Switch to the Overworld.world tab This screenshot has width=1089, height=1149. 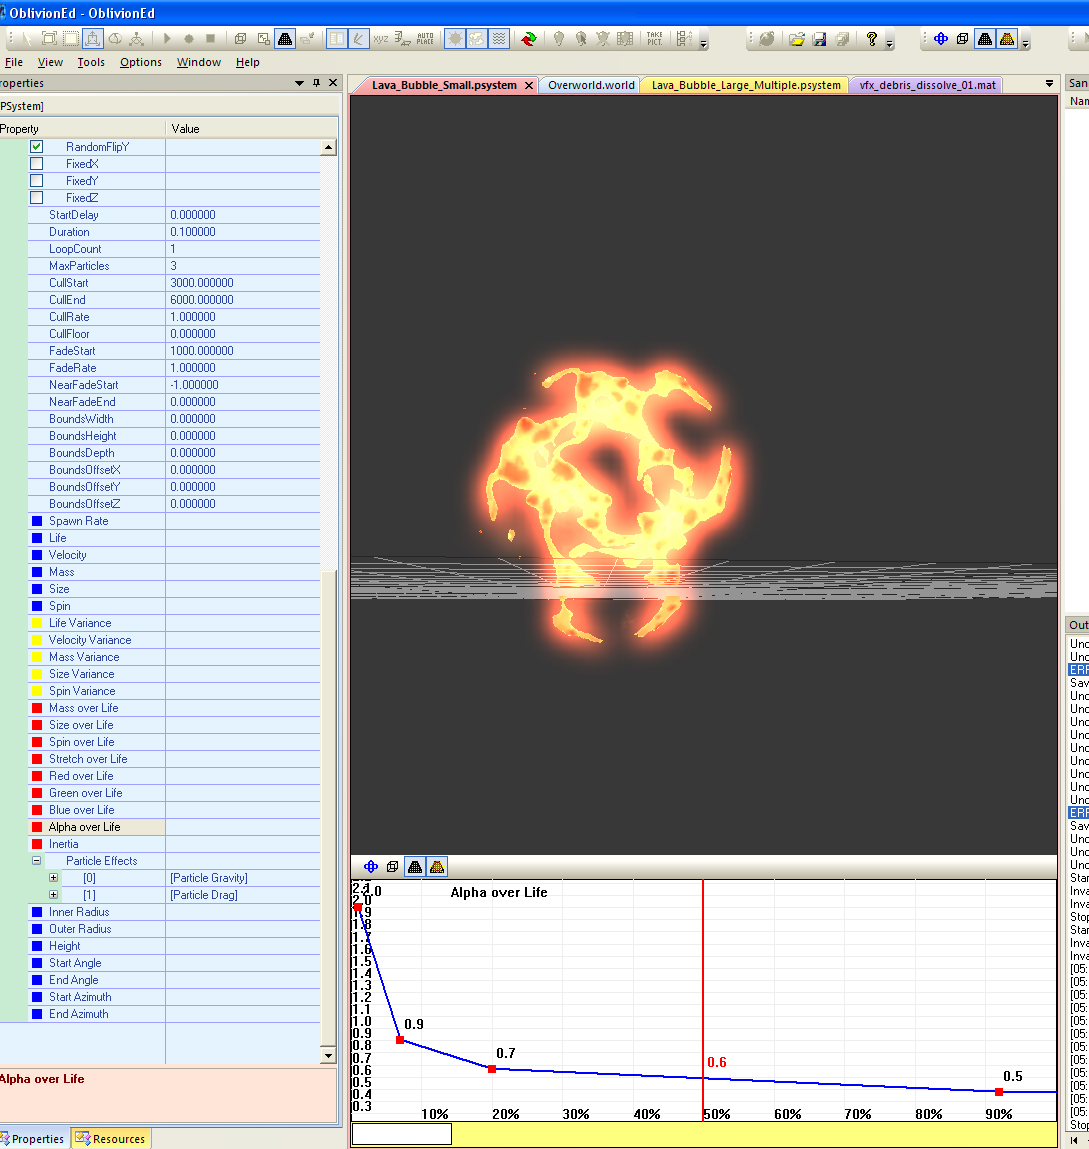[591, 85]
